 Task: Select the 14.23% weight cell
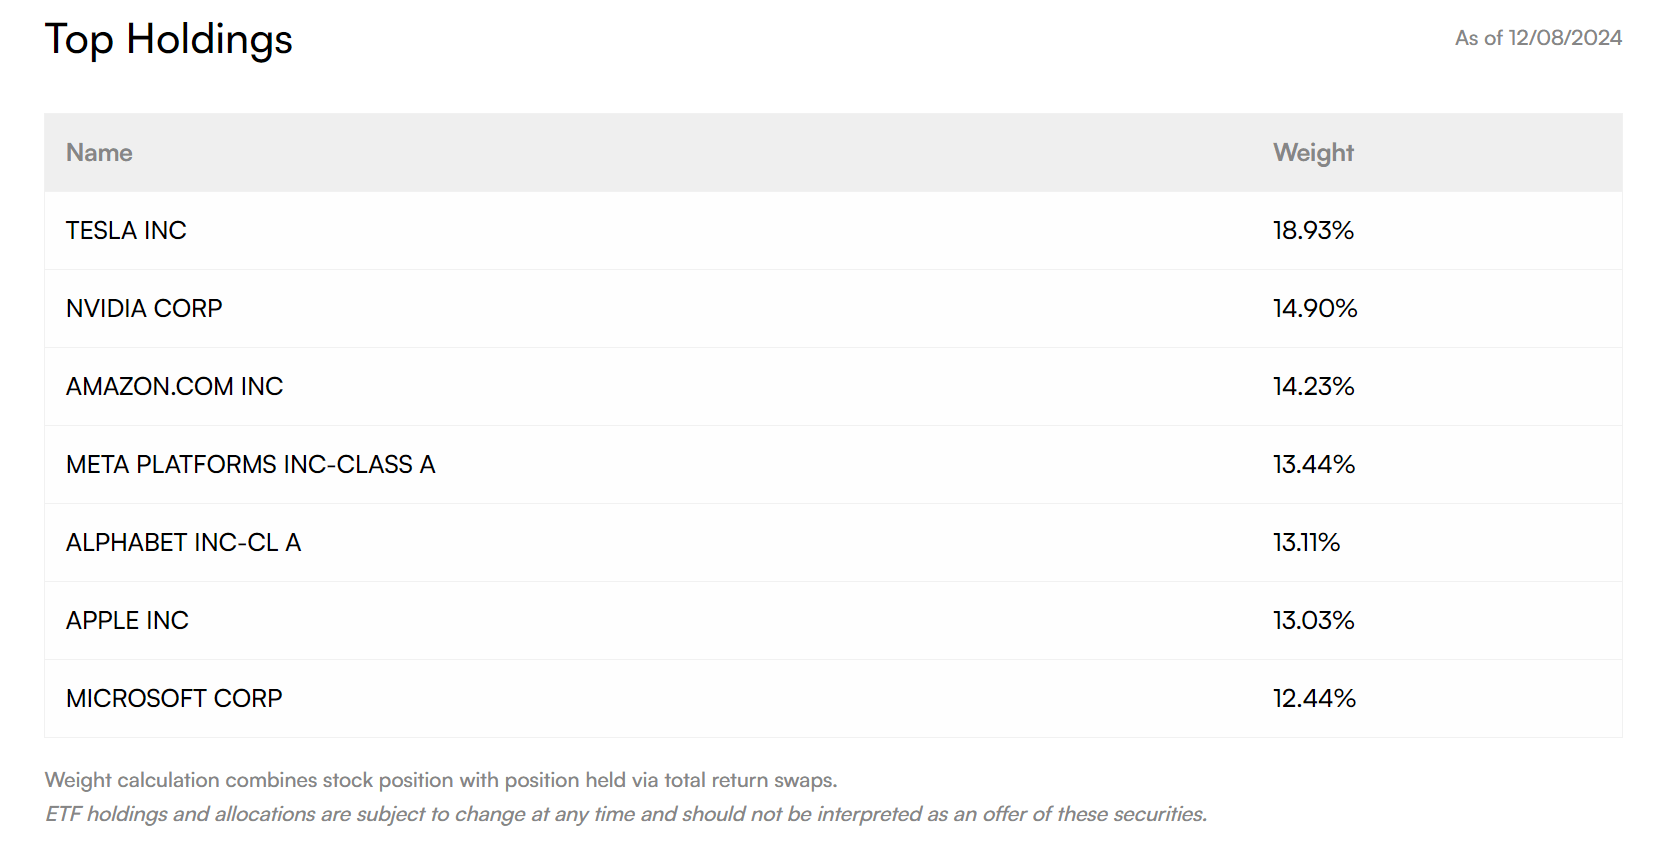[1313, 387]
